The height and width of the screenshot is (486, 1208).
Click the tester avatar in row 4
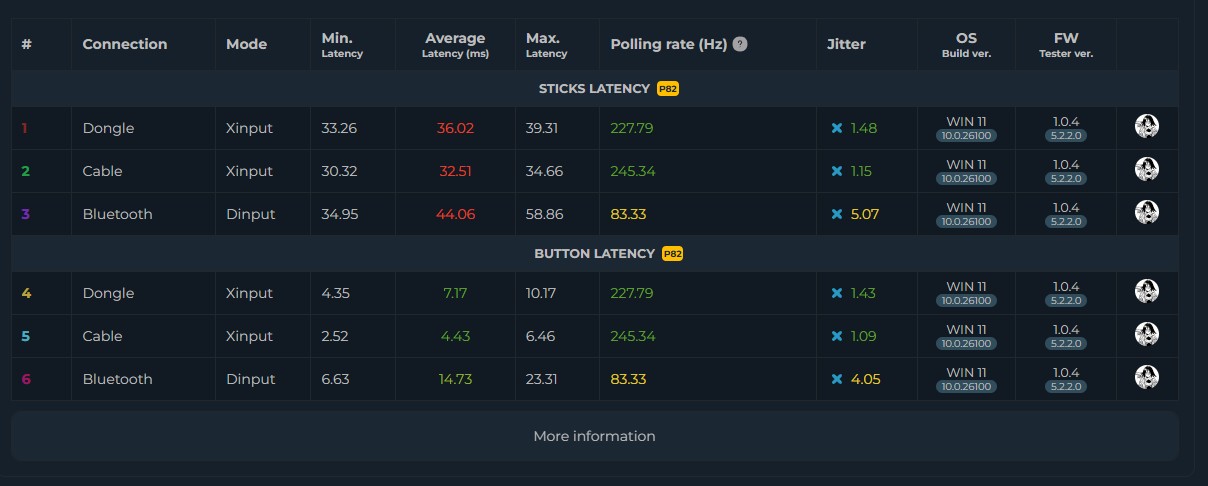(1147, 291)
